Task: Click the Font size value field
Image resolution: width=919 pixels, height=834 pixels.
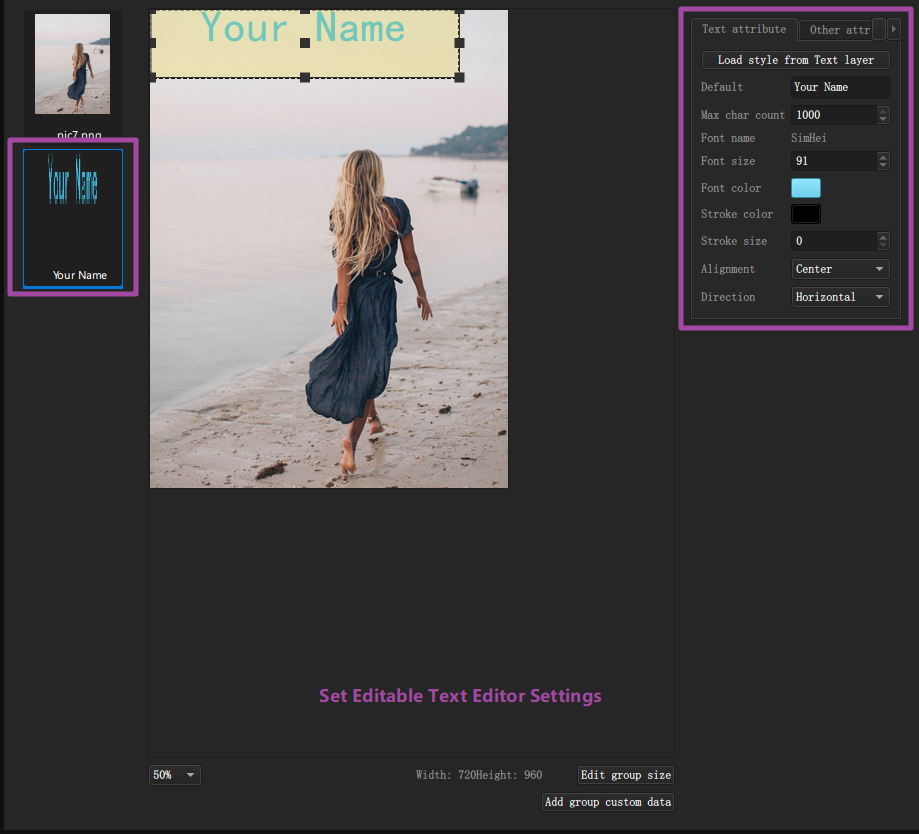Action: (833, 161)
